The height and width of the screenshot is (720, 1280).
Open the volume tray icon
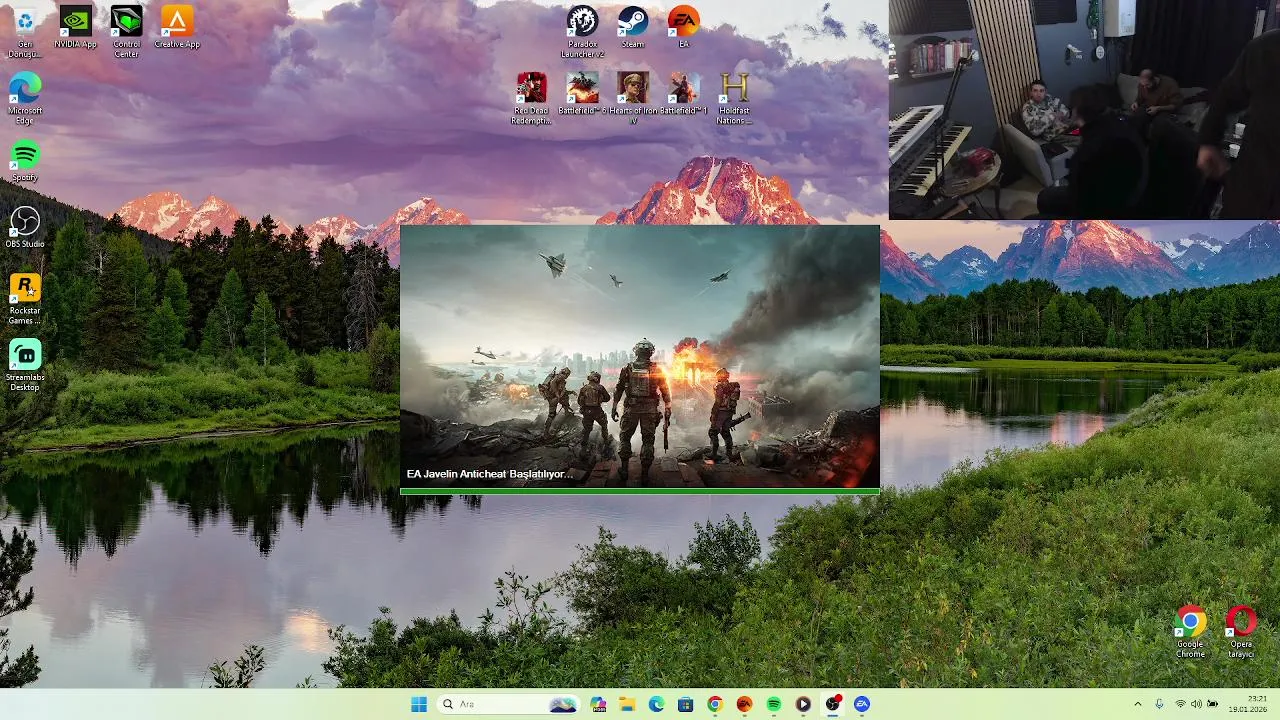click(1196, 704)
